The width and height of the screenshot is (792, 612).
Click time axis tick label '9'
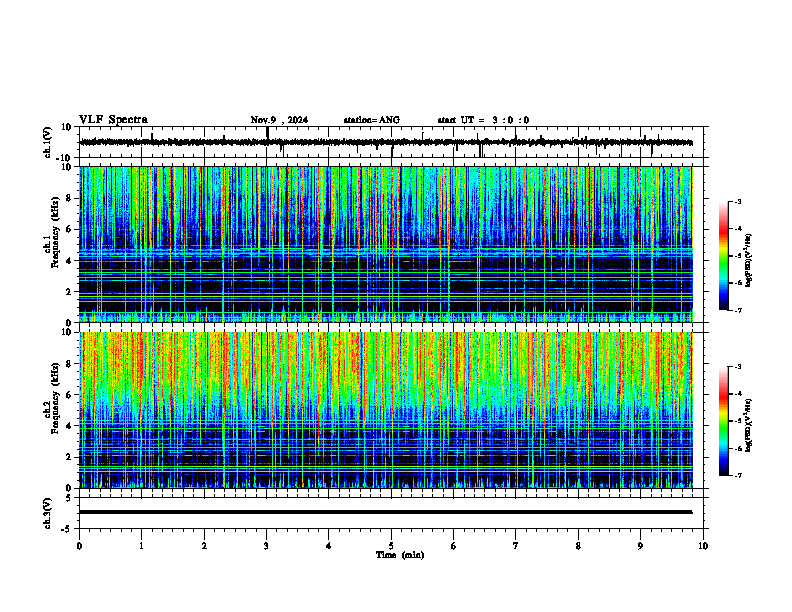click(x=640, y=546)
